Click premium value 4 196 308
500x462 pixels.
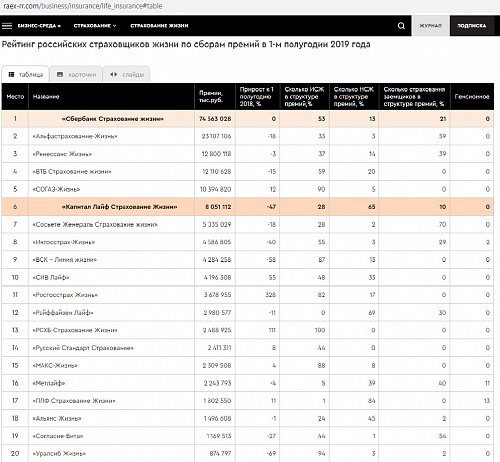(217, 277)
